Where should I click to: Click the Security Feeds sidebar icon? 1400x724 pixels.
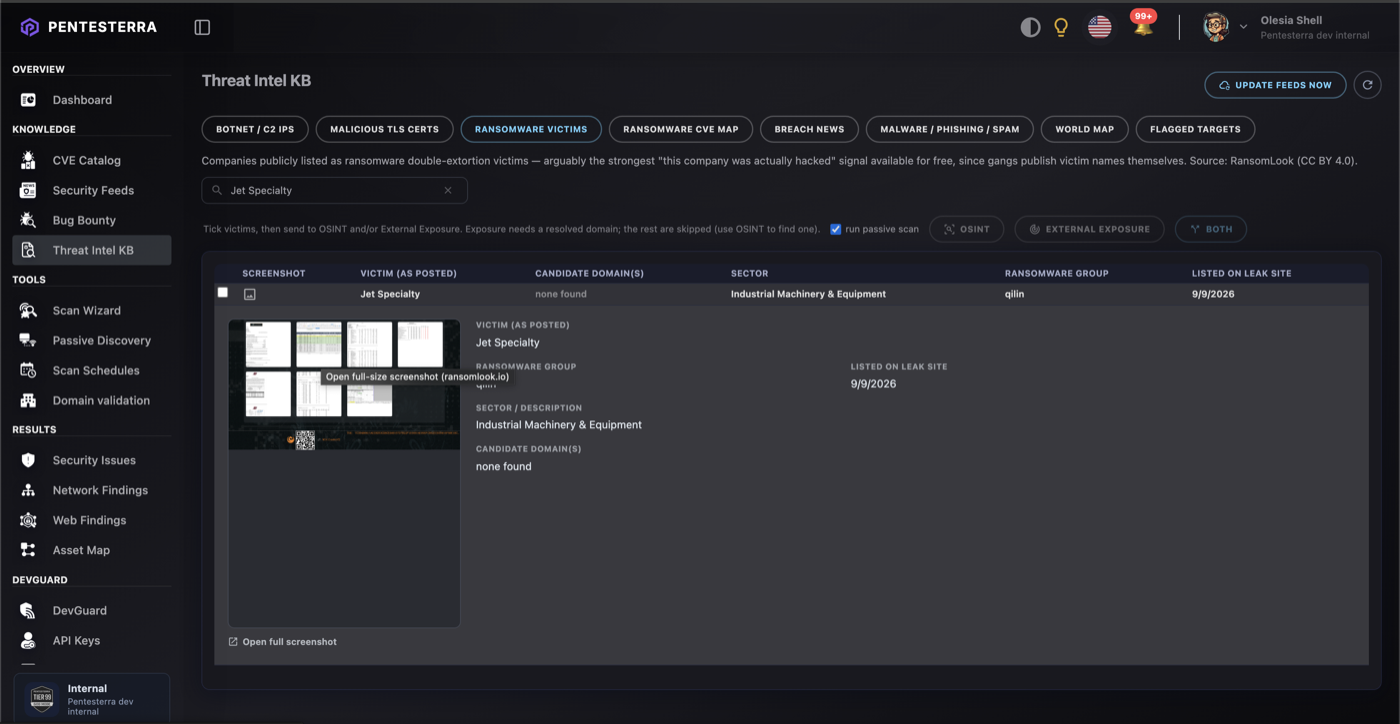[x=29, y=190]
